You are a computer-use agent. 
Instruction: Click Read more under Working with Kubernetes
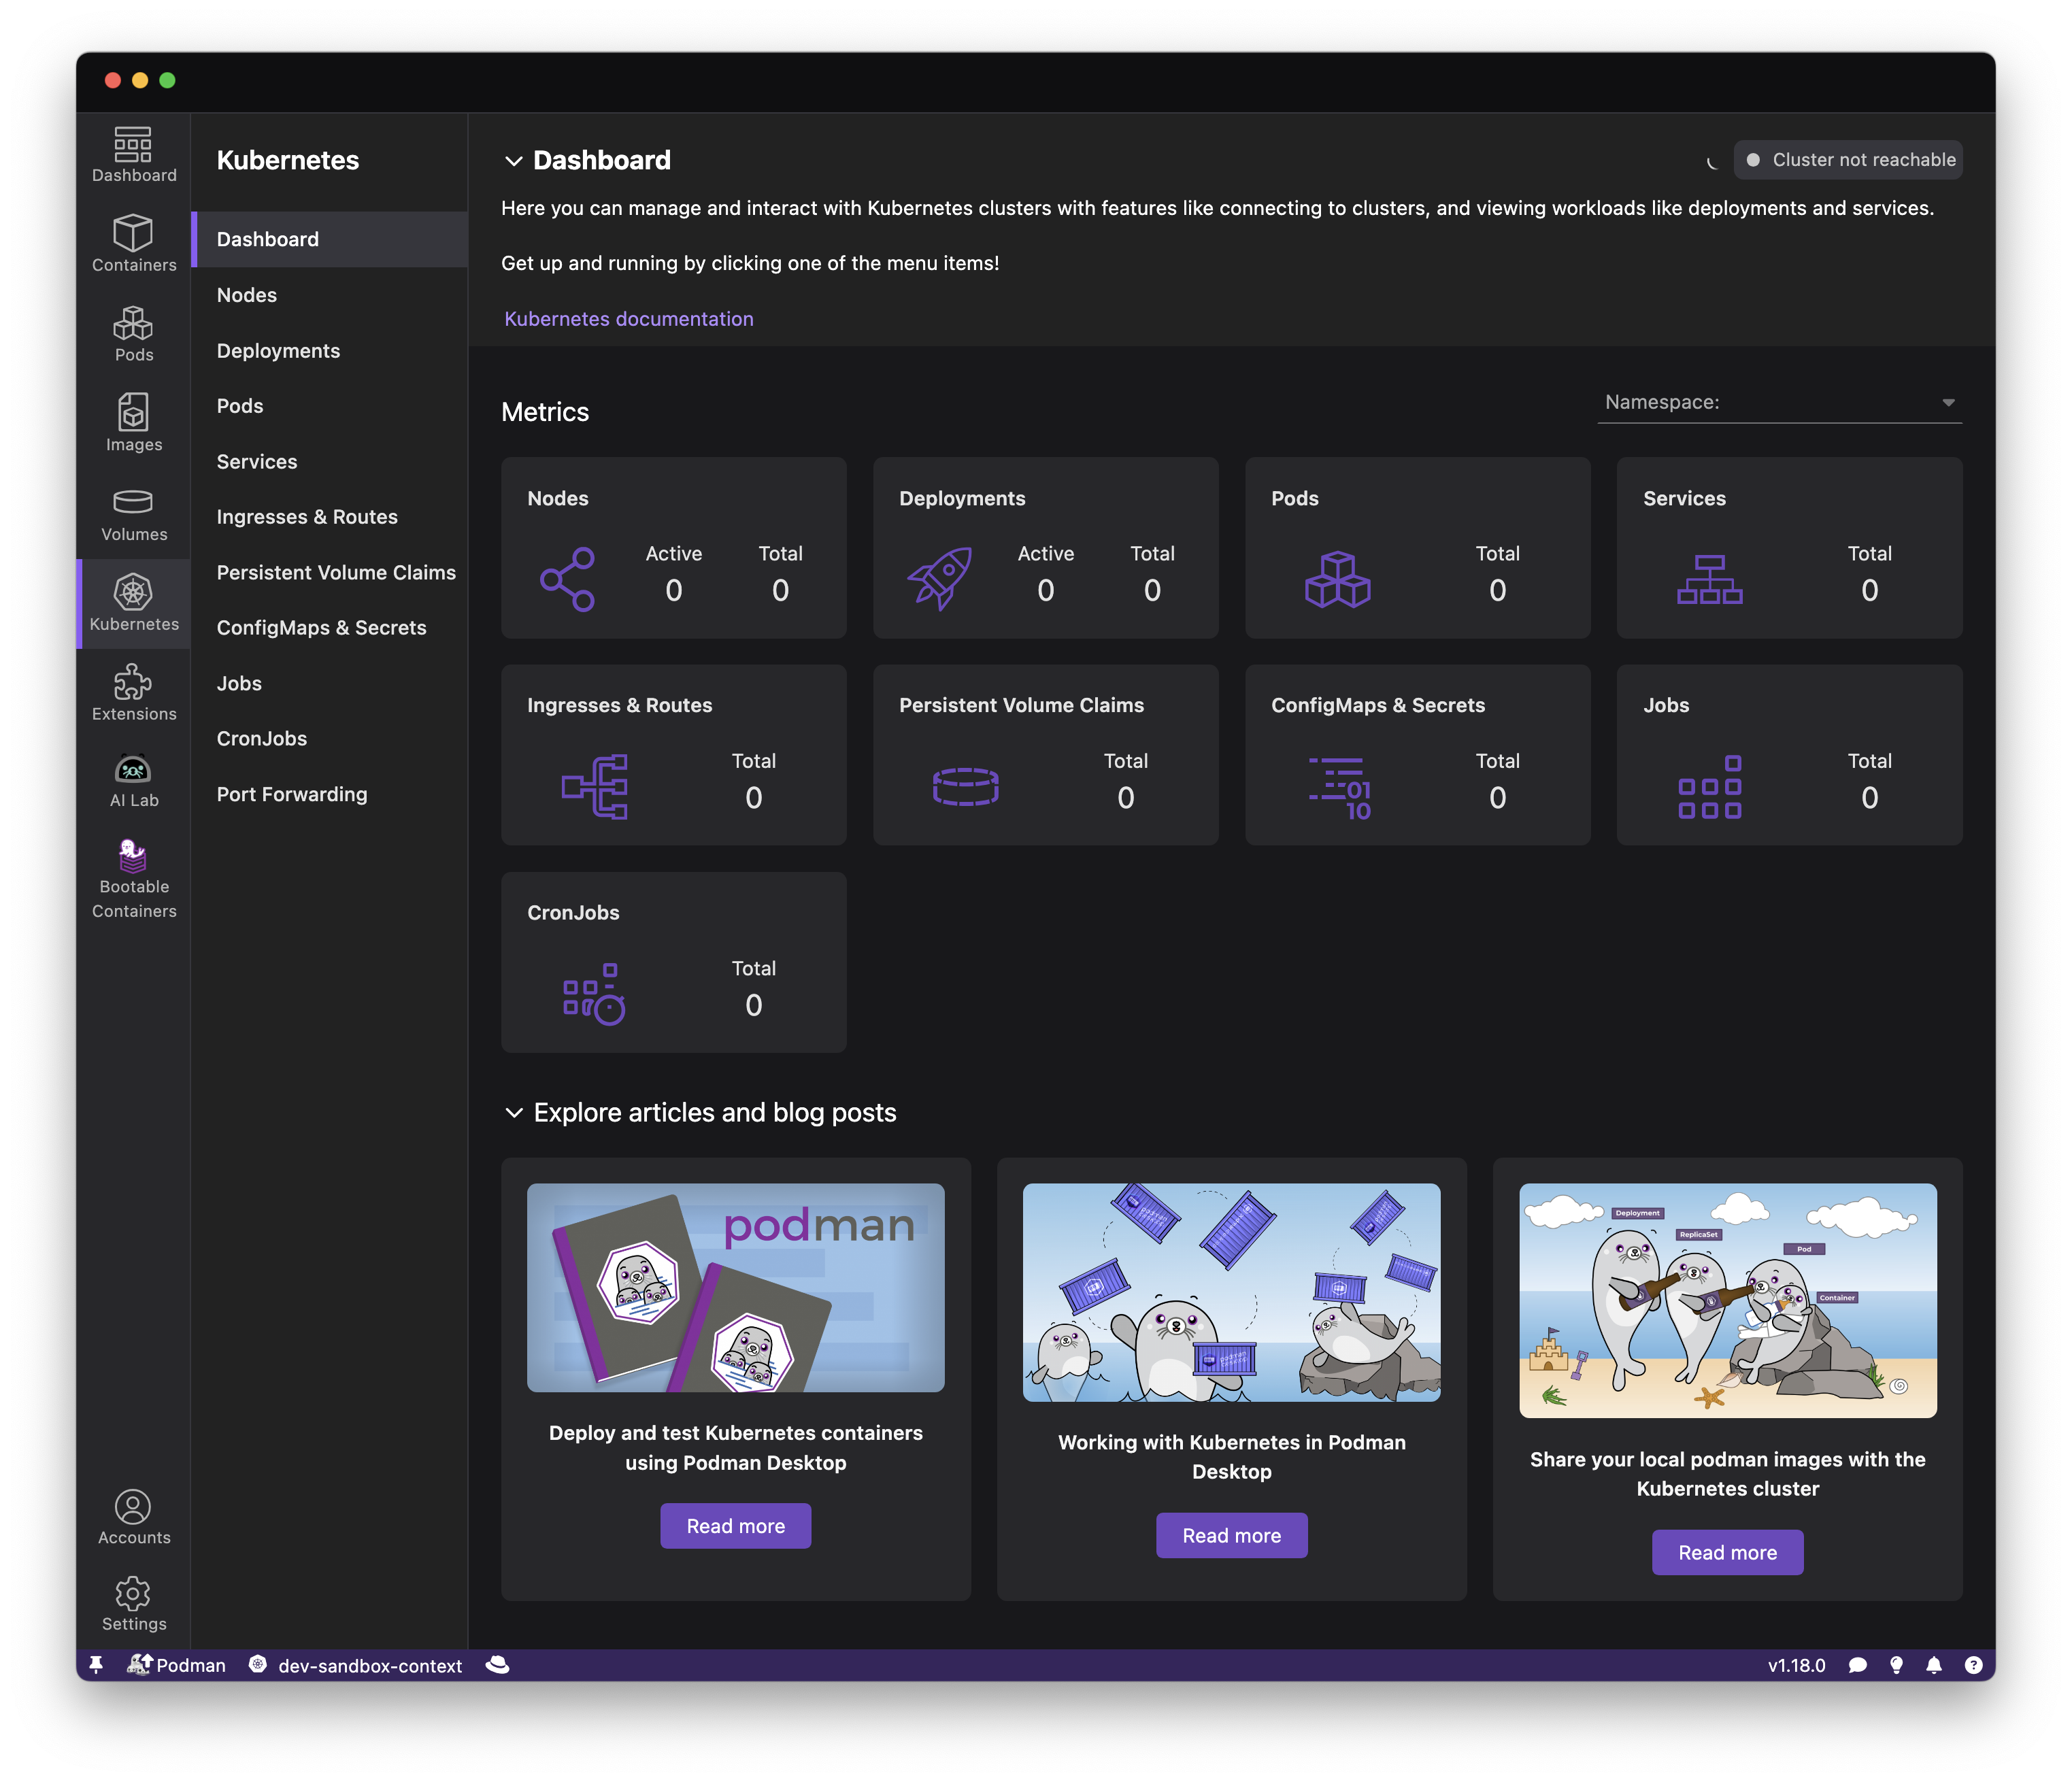pos(1231,1535)
